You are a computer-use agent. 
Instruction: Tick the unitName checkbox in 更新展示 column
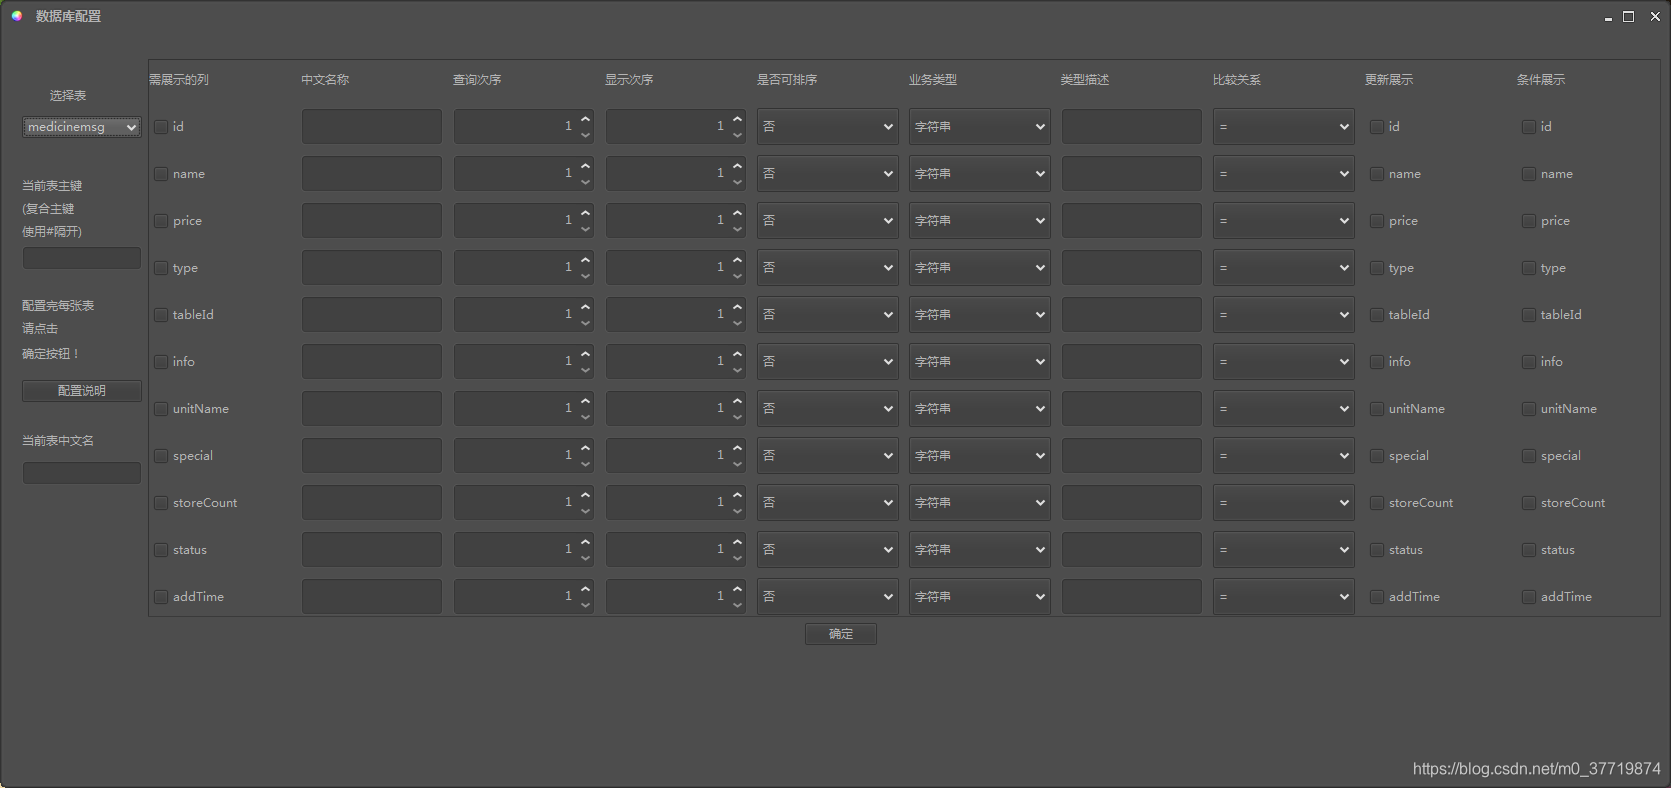tap(1377, 409)
